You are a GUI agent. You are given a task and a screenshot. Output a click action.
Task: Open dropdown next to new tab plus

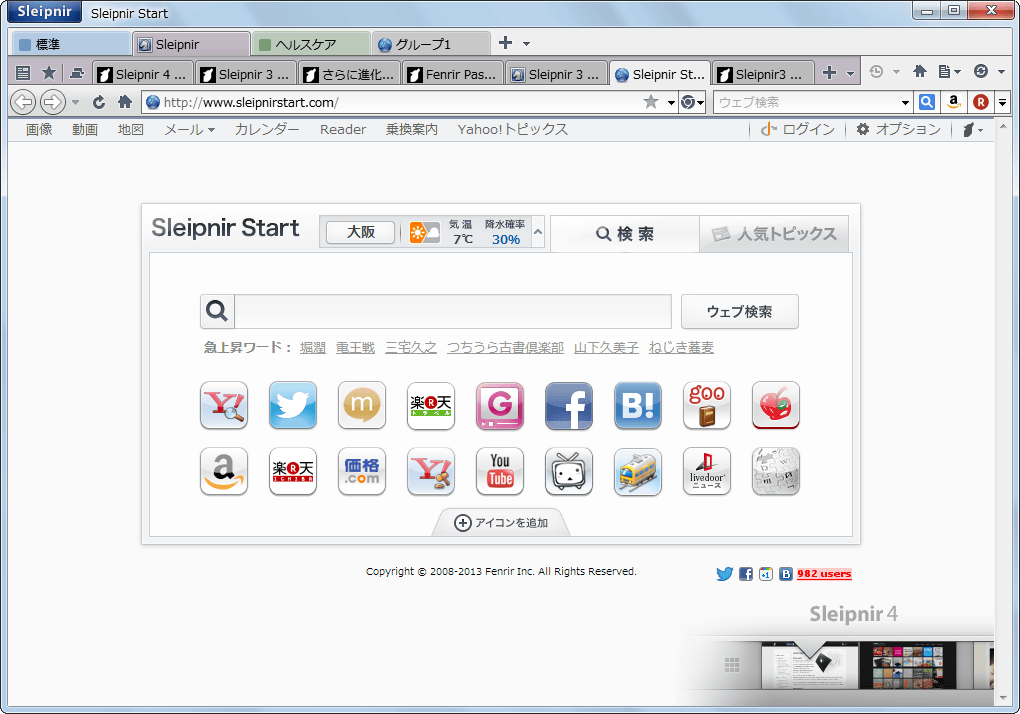pyautogui.click(x=850, y=74)
